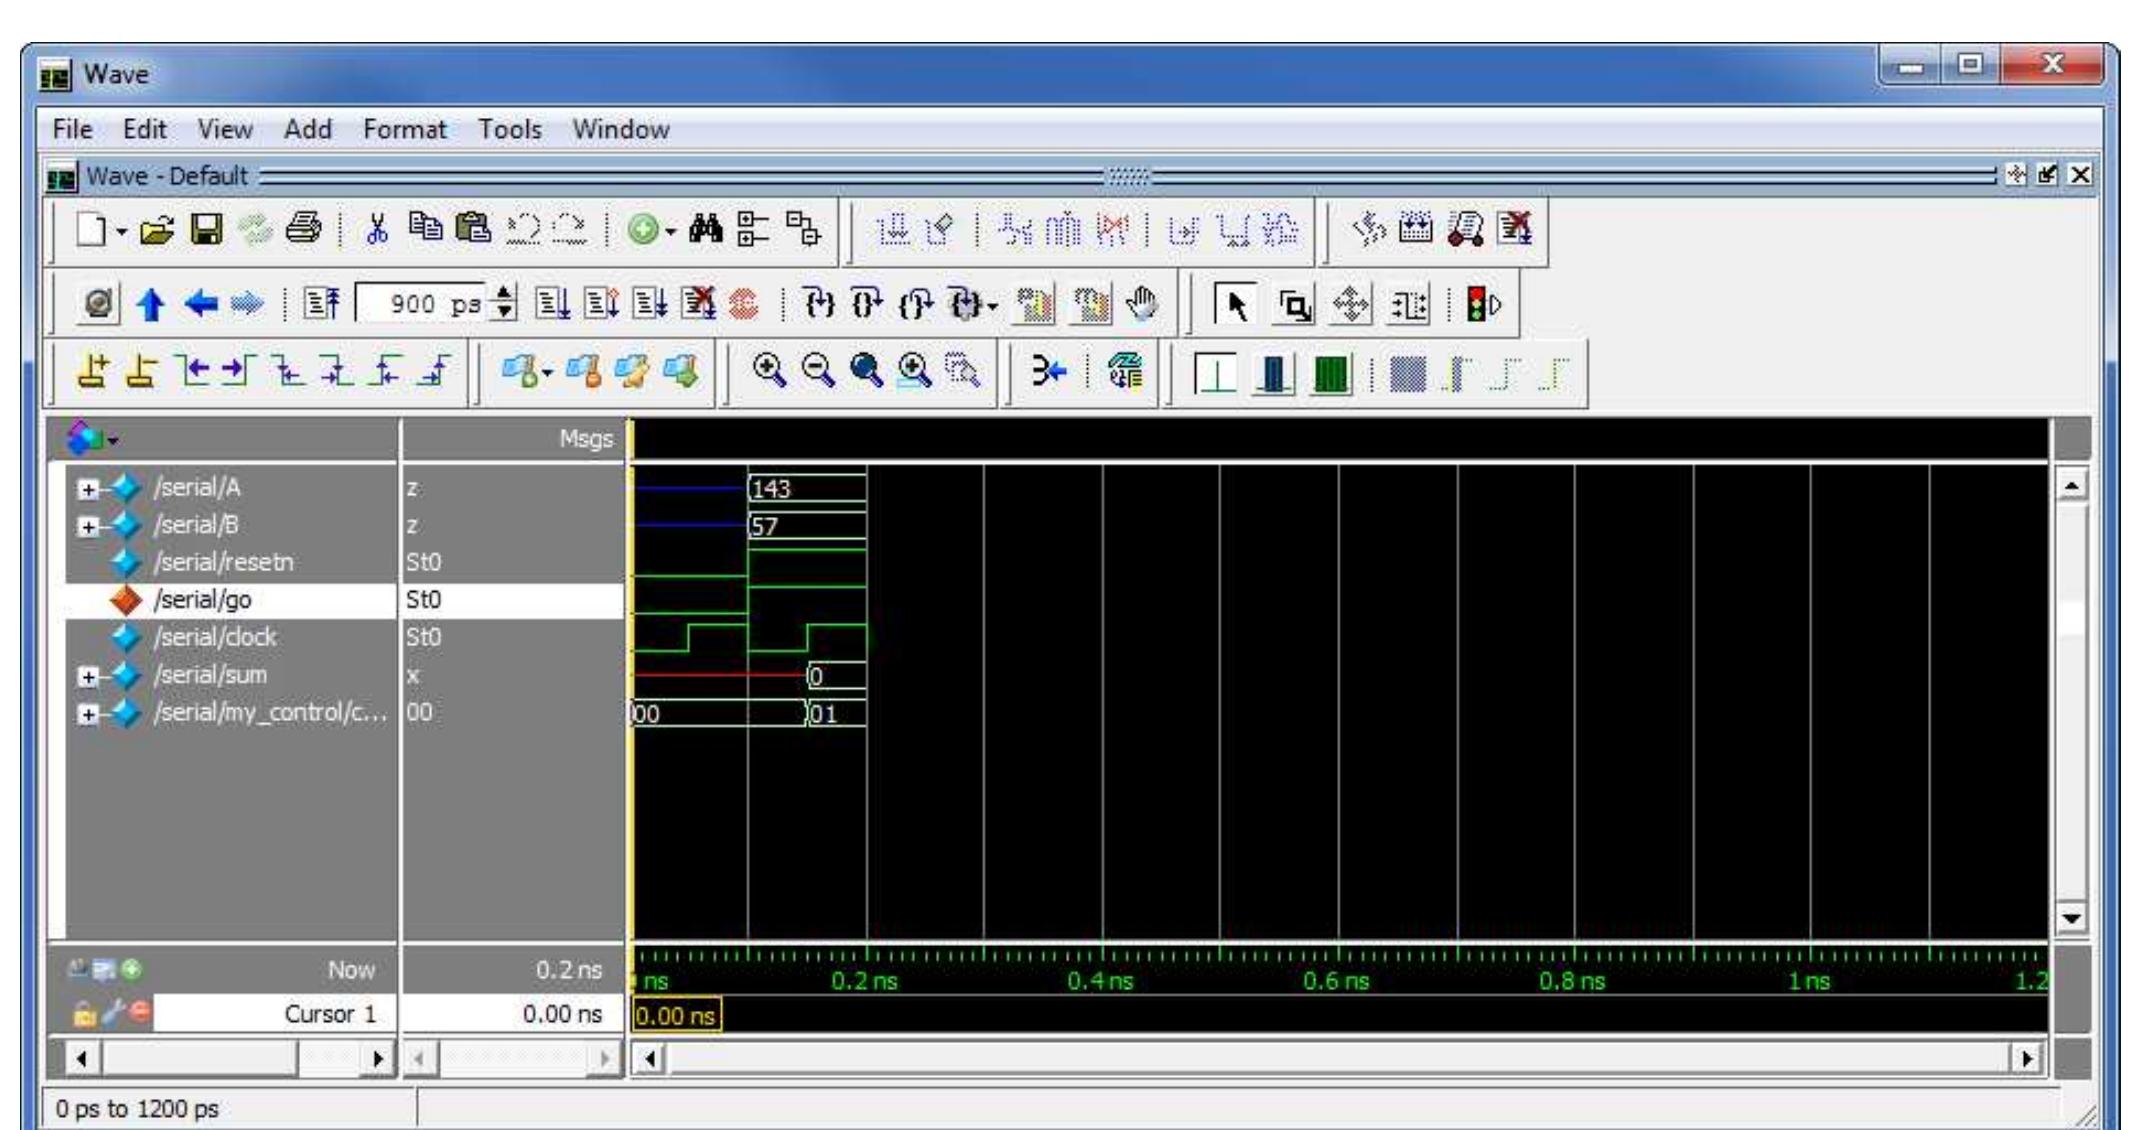Toggle the four-arrow move mode icon

point(1351,305)
